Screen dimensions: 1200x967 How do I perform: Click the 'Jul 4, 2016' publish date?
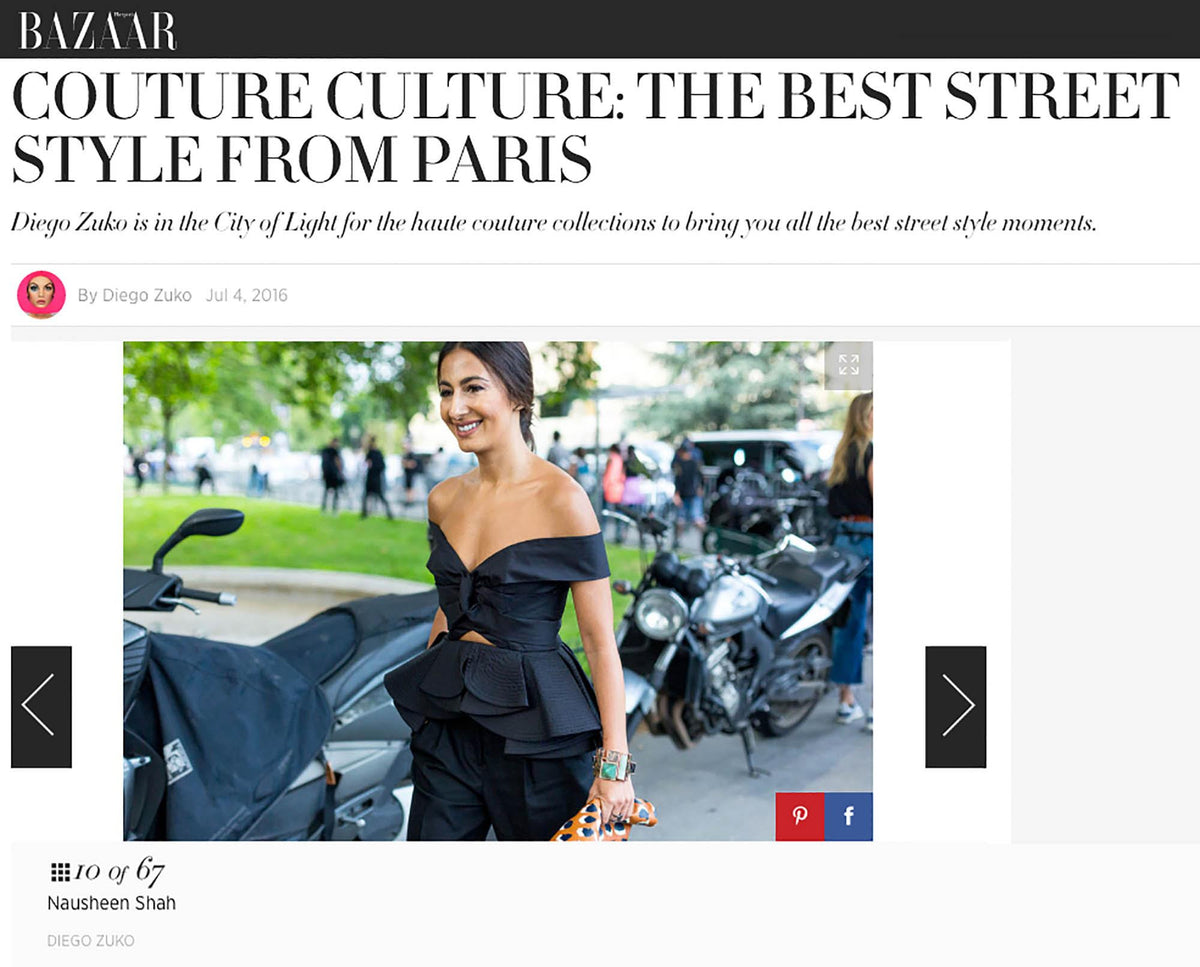tap(247, 295)
